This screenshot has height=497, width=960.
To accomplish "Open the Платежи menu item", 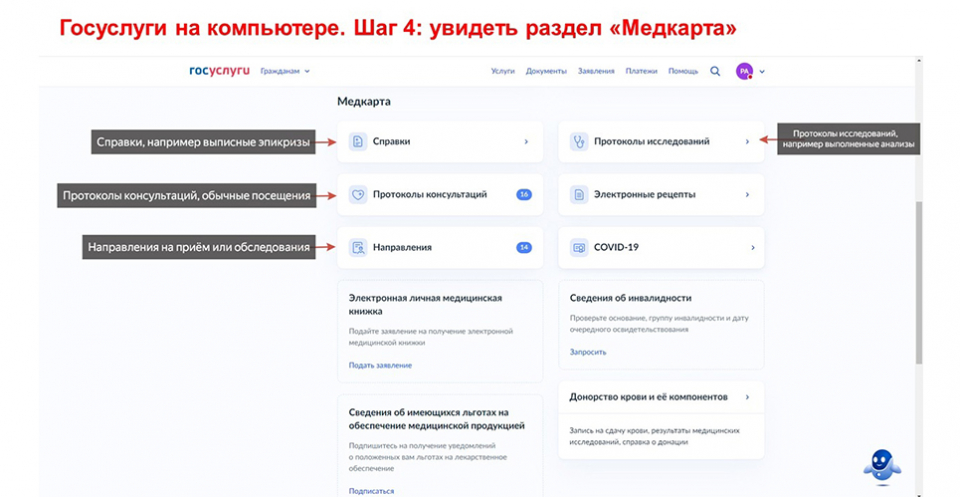I will pos(641,71).
